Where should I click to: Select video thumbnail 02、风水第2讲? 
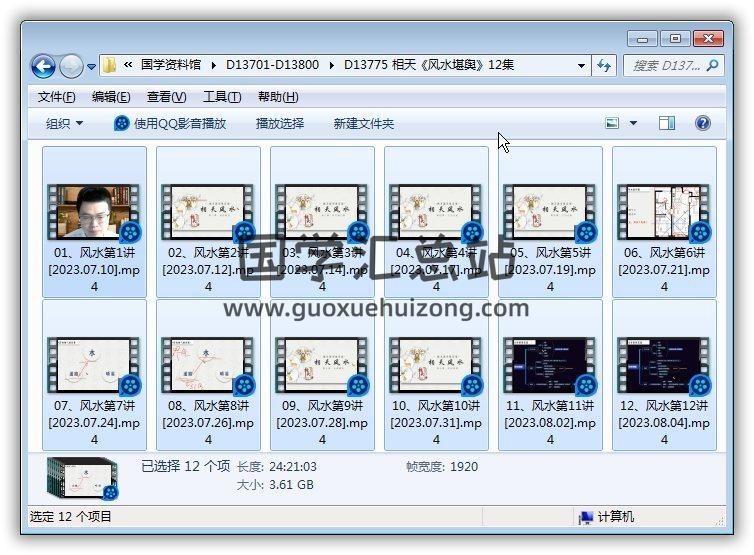coord(208,212)
